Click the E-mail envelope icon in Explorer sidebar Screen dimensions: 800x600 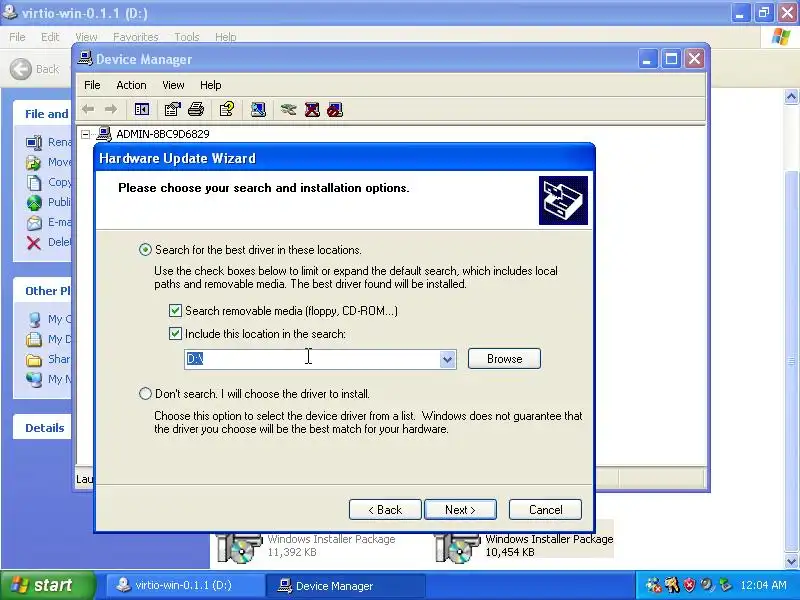coord(34,222)
